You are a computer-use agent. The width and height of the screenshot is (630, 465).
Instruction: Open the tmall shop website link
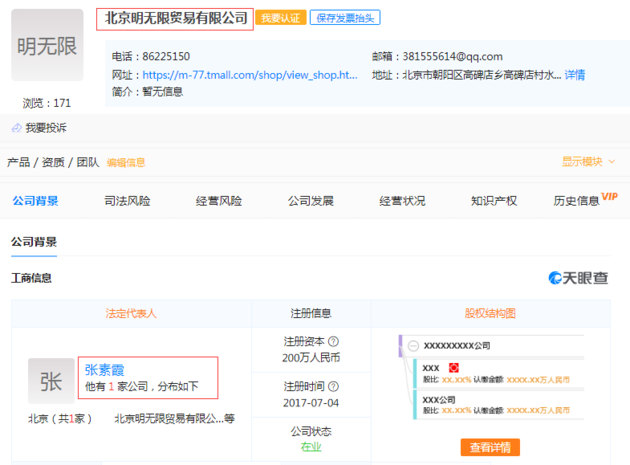pyautogui.click(x=249, y=75)
